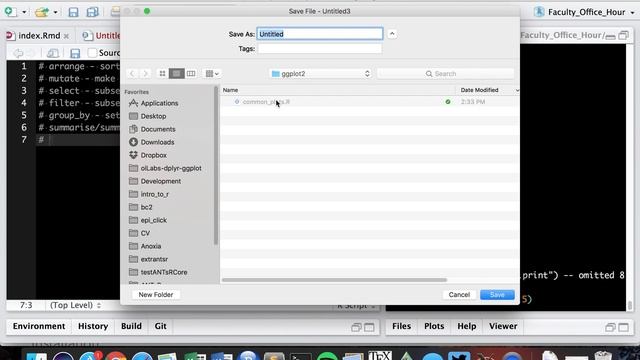The height and width of the screenshot is (360, 640).
Task: Open Desktop in the Favorites sidebar
Action: click(x=153, y=116)
